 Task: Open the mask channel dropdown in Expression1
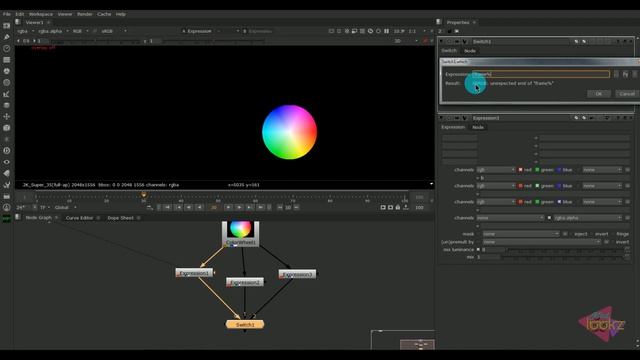[x=521, y=234]
